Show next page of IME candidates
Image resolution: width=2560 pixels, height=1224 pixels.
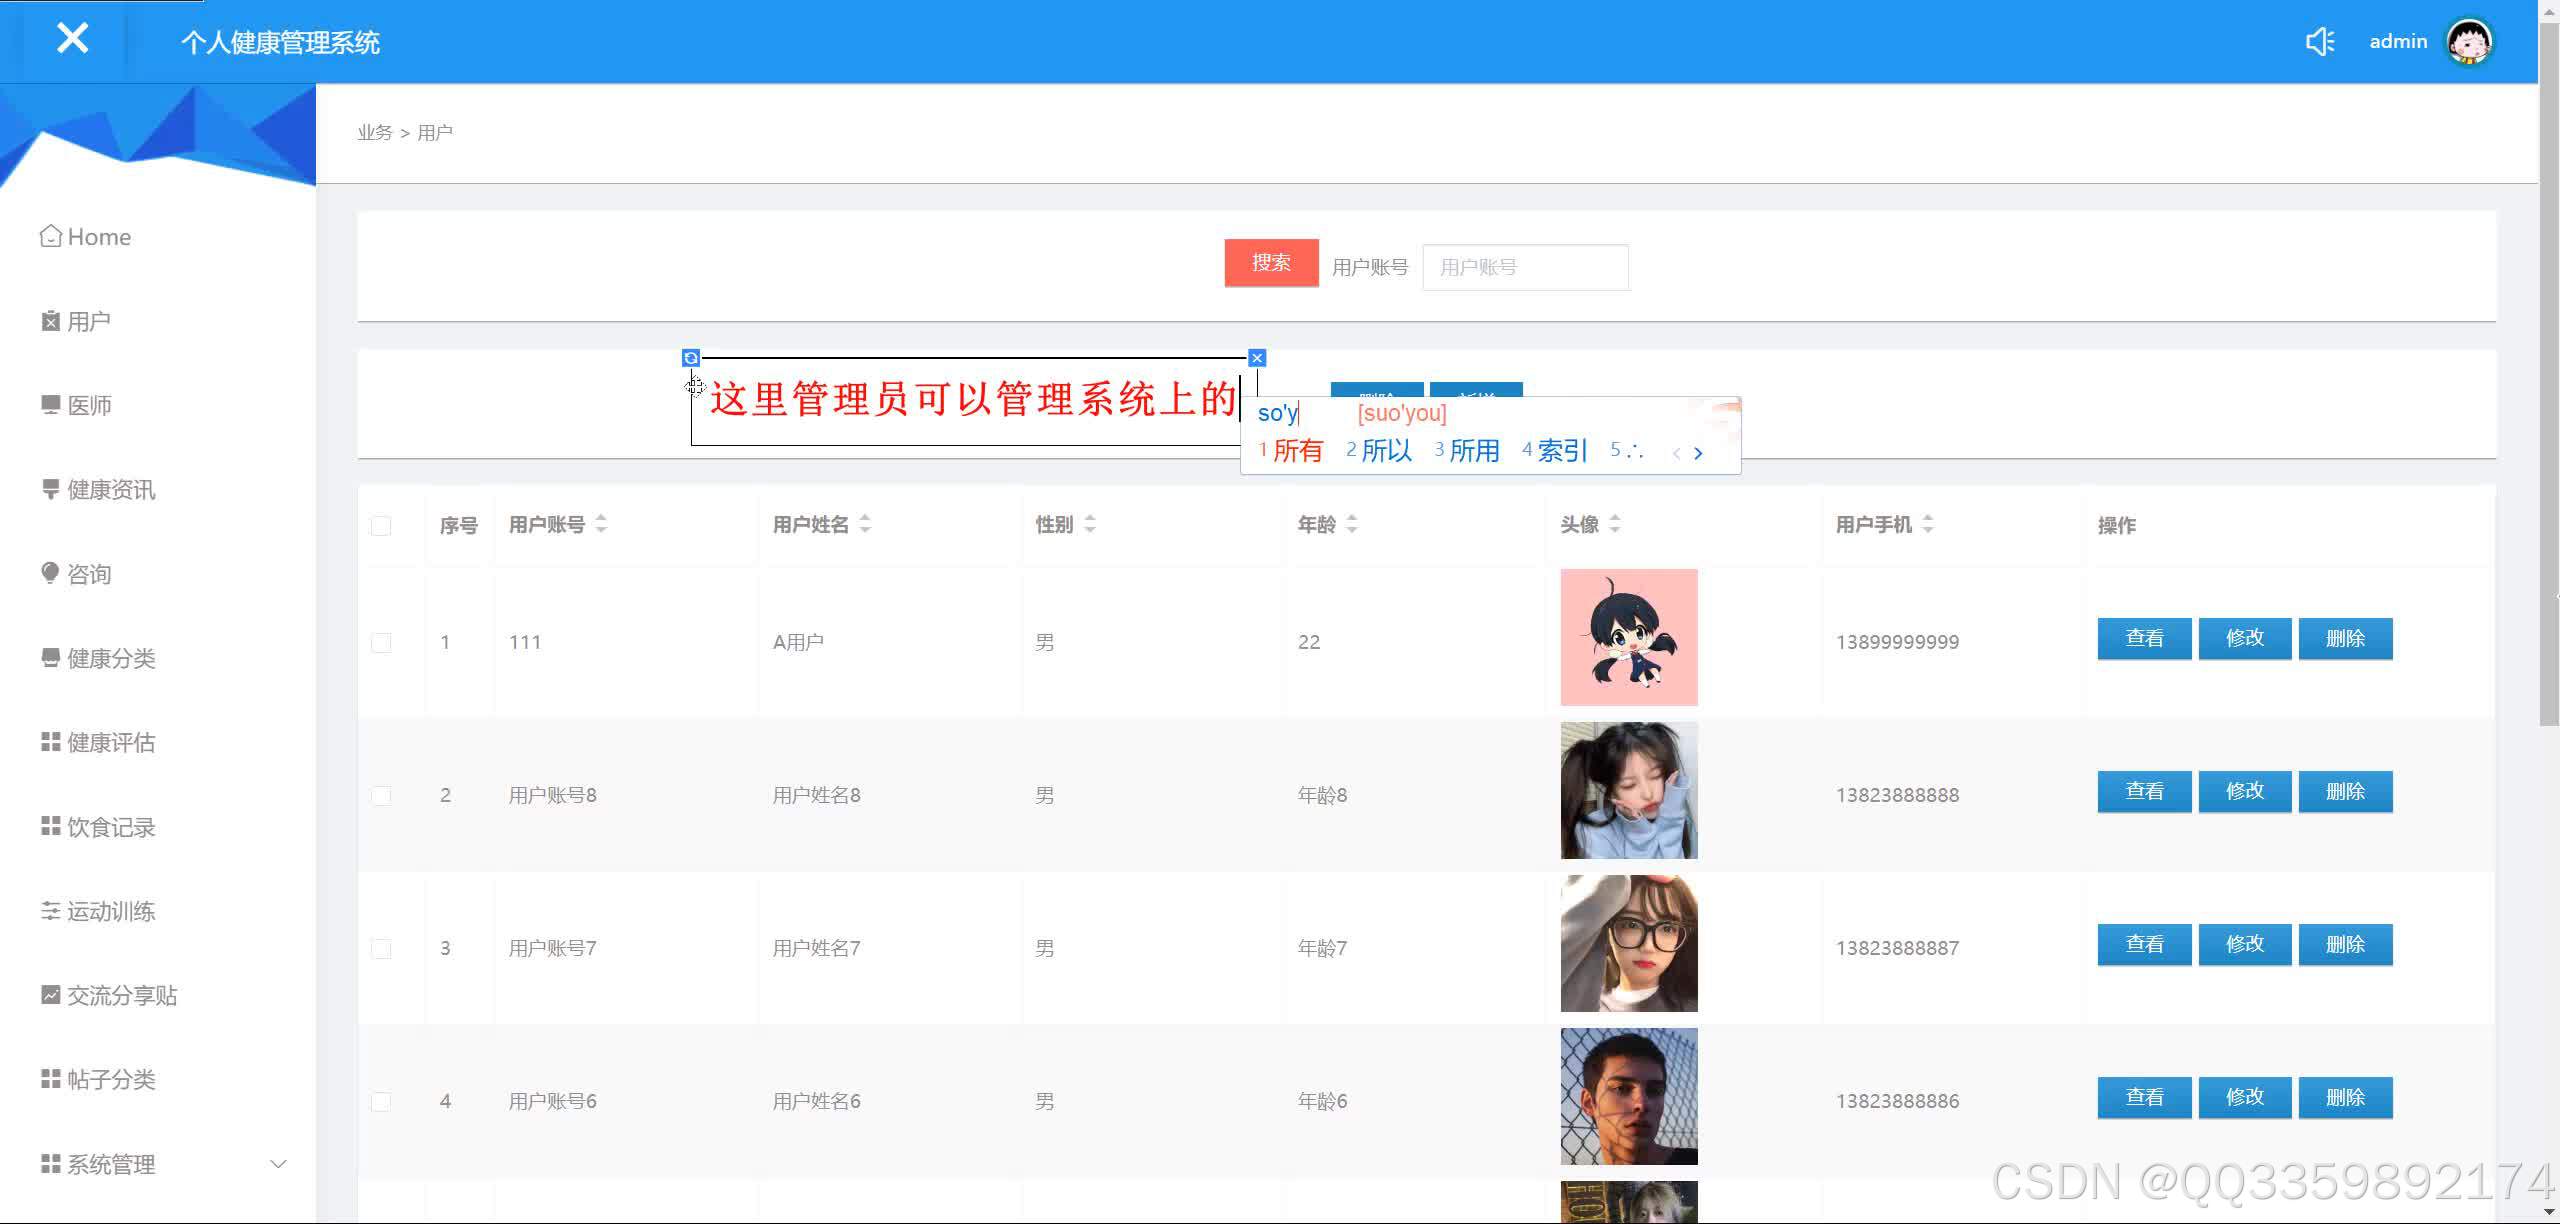point(1698,453)
